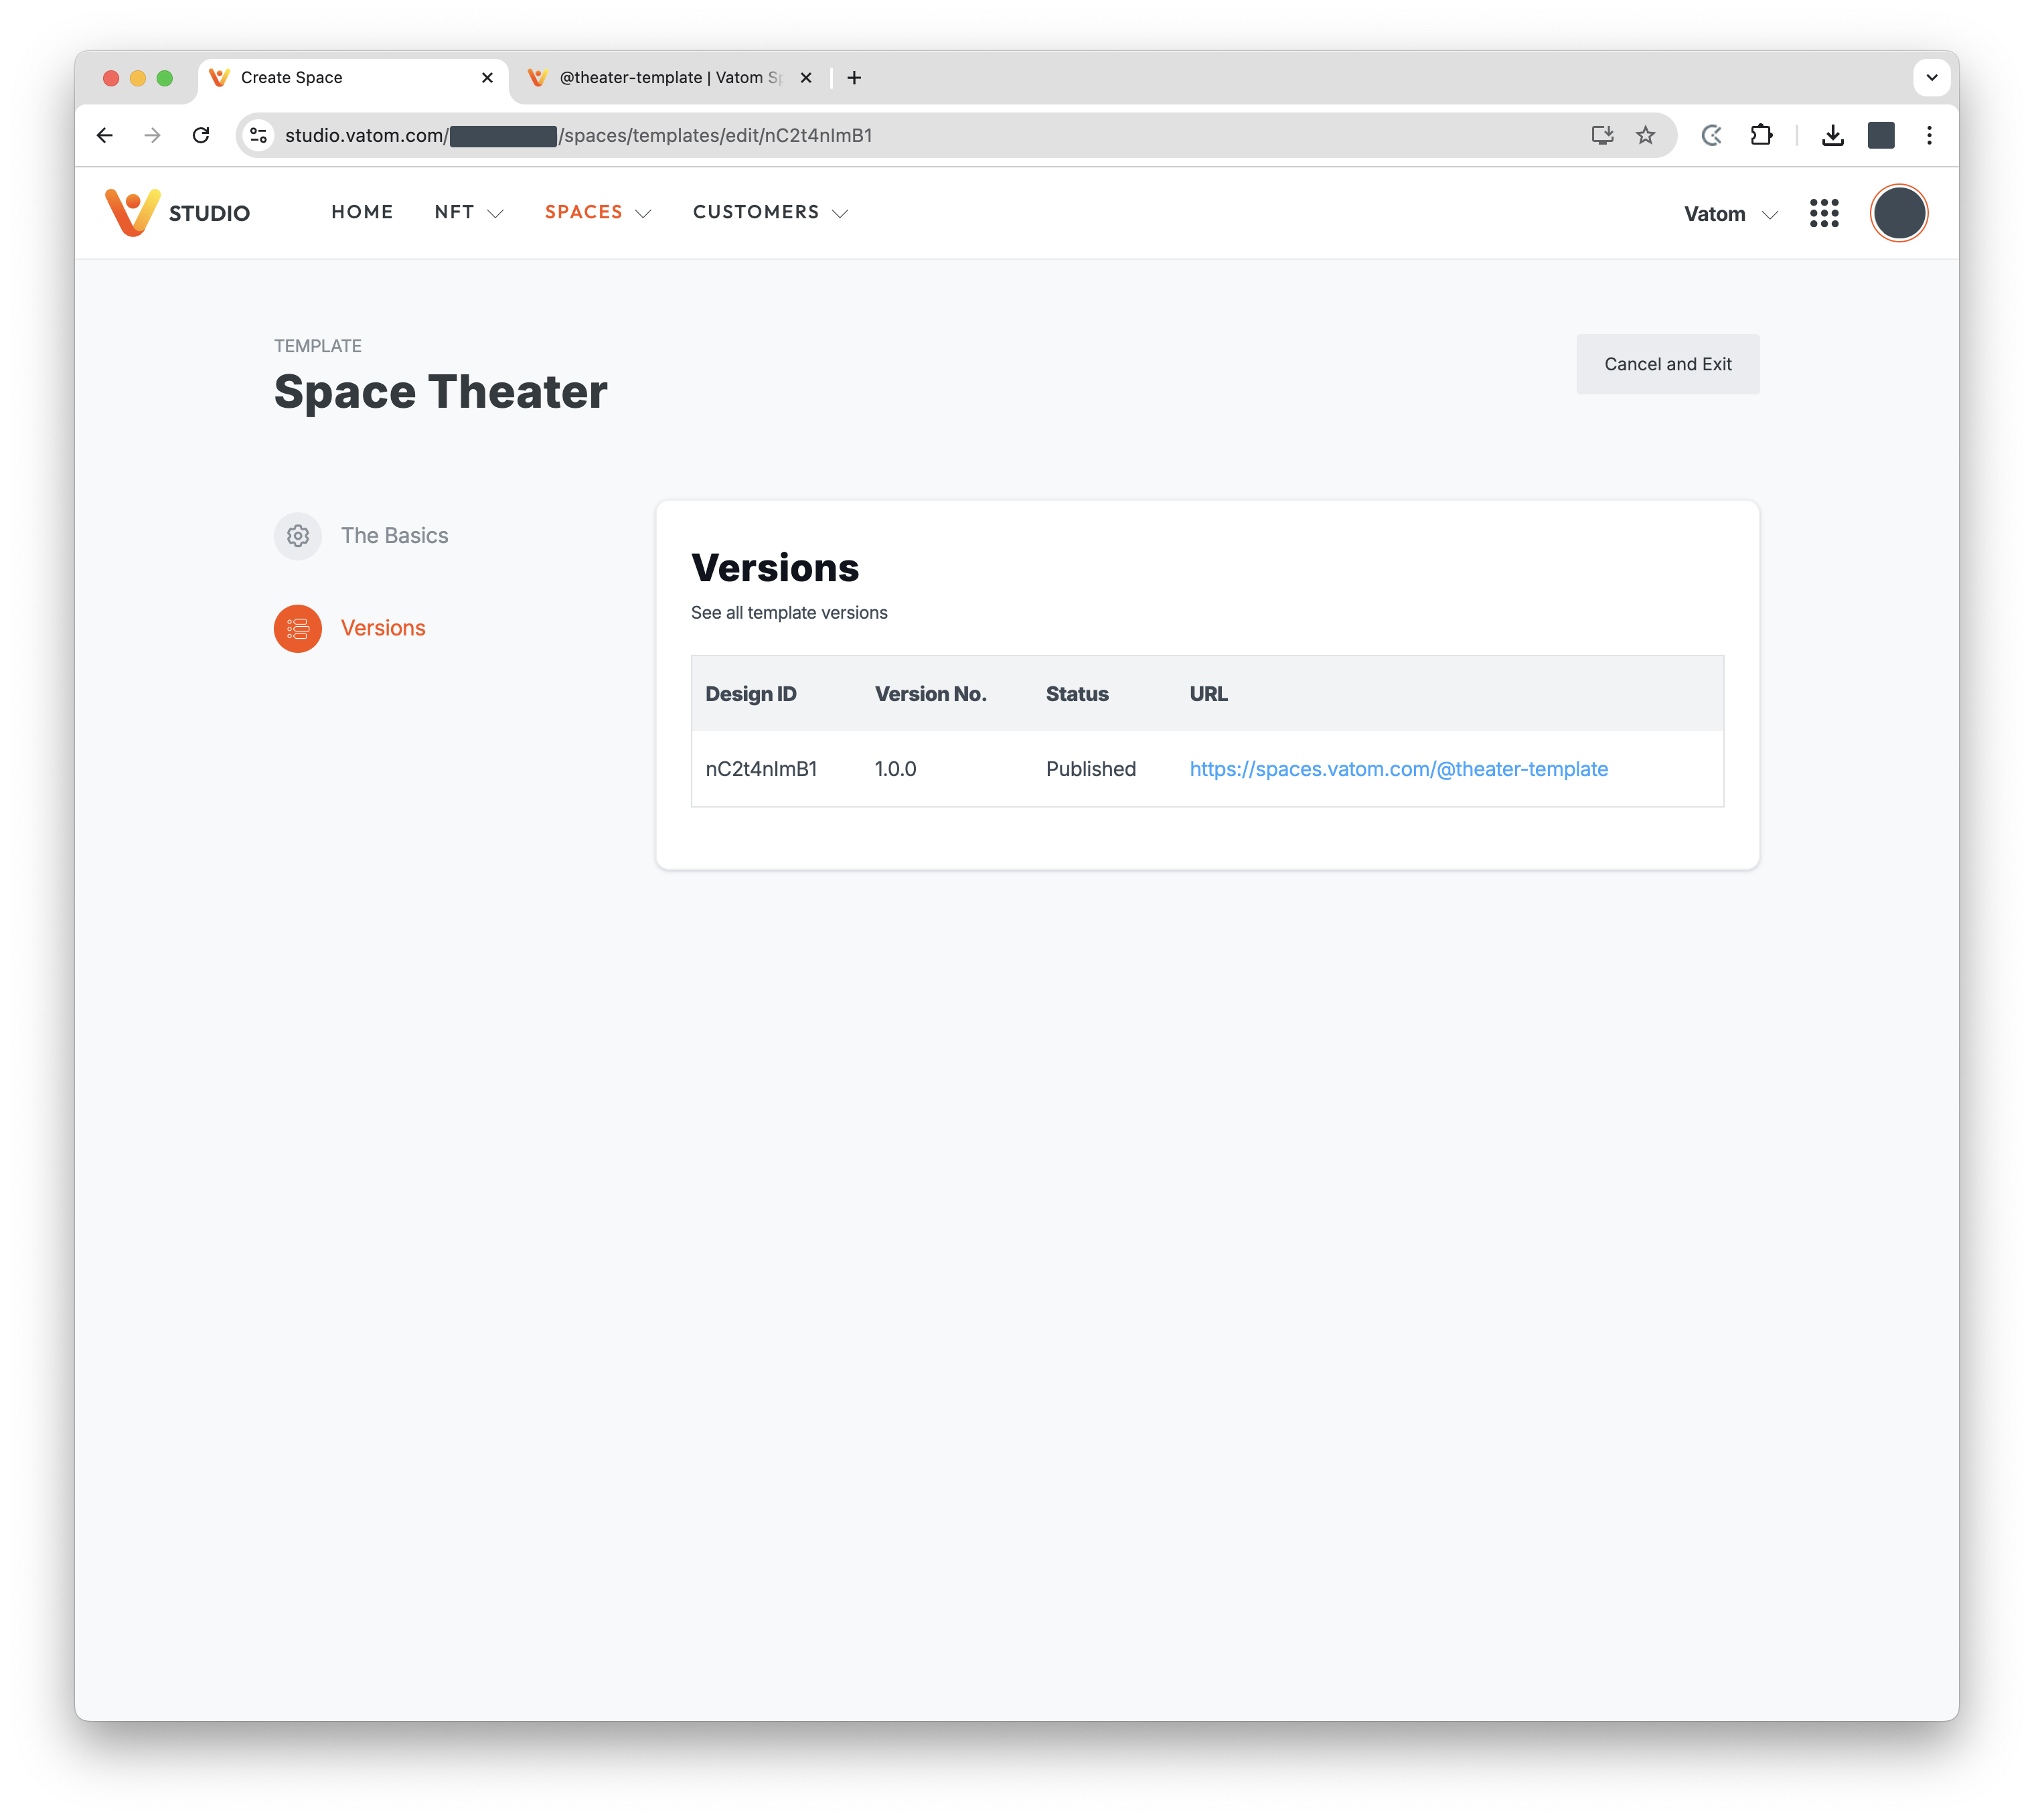The height and width of the screenshot is (1820, 2034).
Task: View site information icon in address bar
Action: [x=259, y=135]
